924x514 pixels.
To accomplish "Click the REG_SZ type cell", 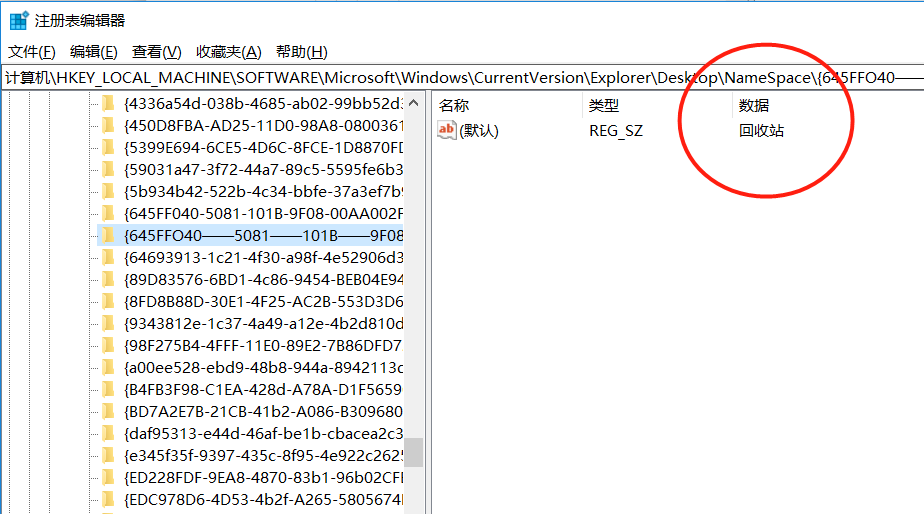I will coord(616,131).
